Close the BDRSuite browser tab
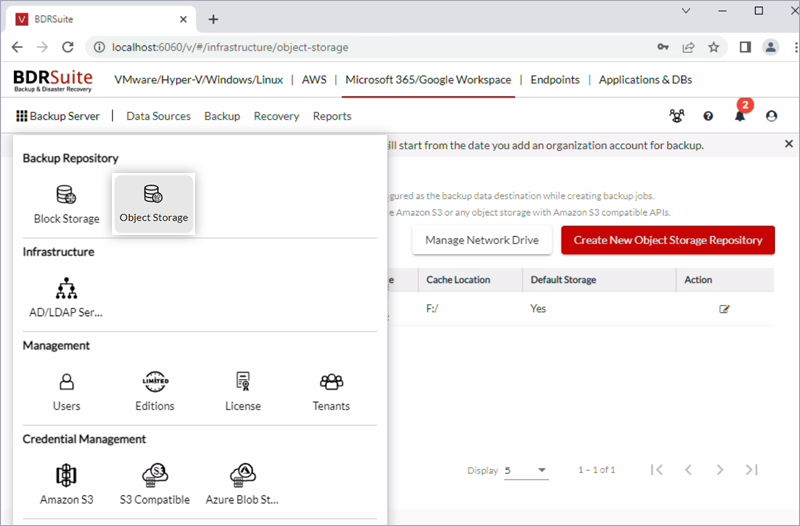The image size is (800, 526). [183, 19]
